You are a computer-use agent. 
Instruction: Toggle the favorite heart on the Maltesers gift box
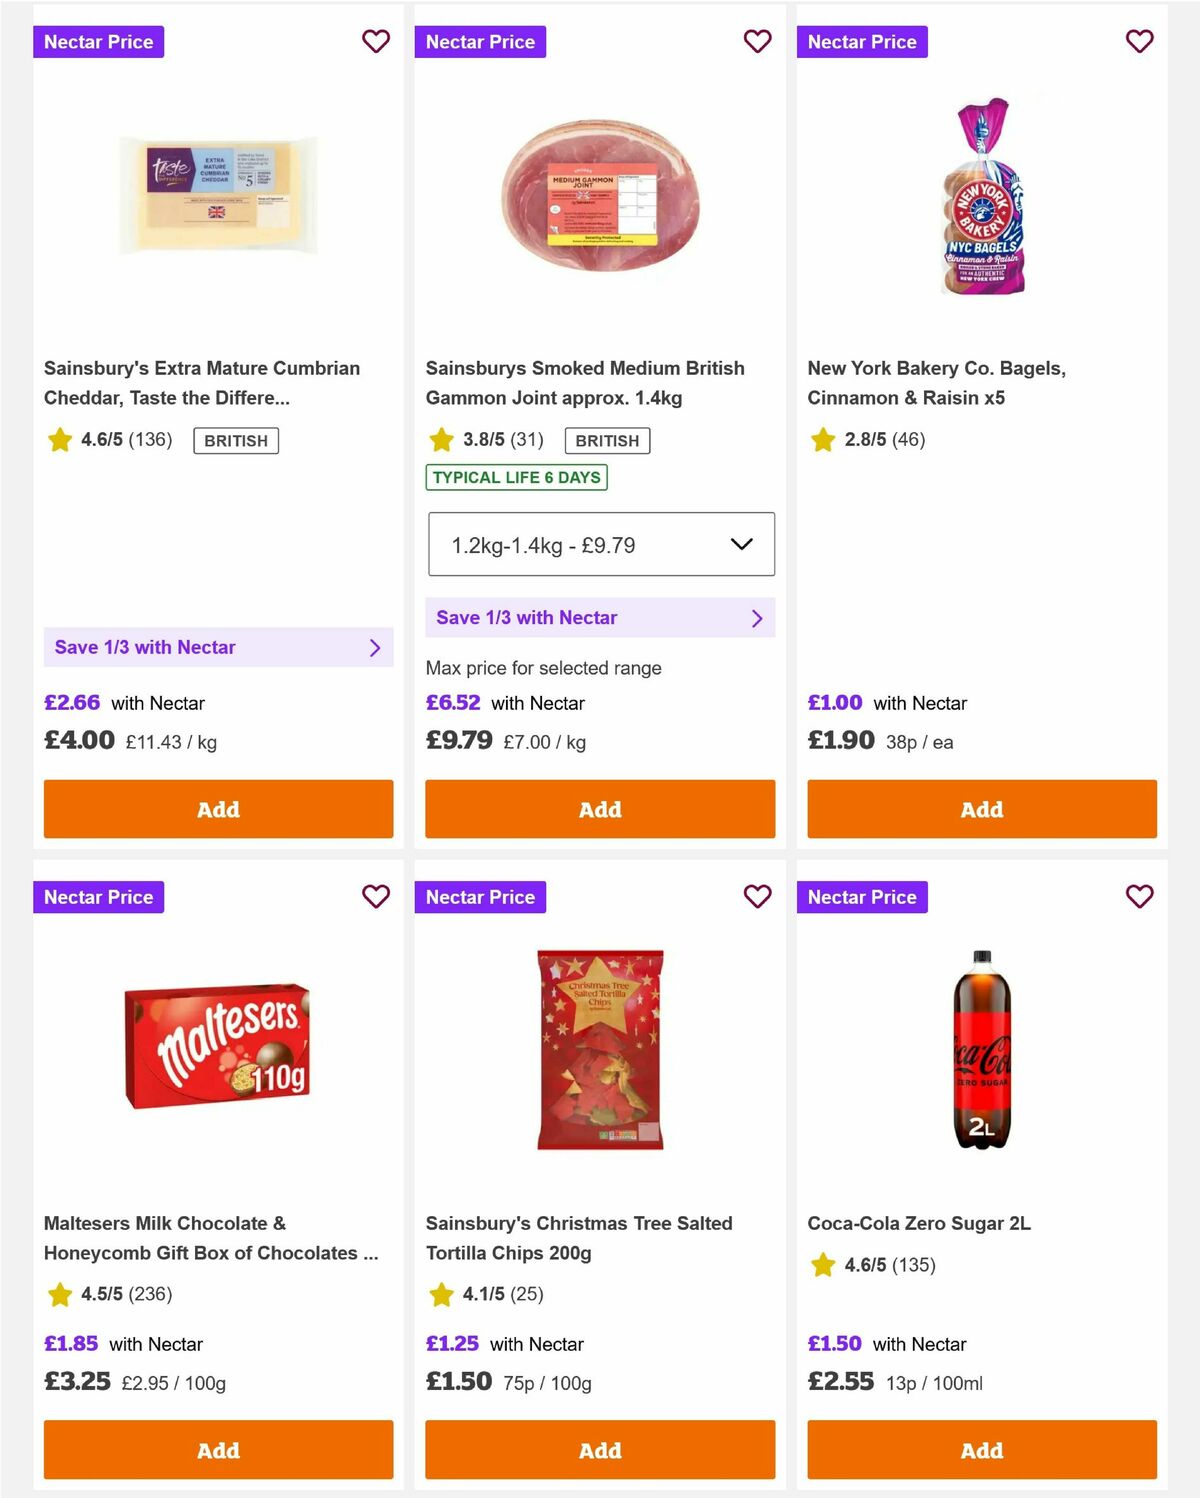point(375,897)
